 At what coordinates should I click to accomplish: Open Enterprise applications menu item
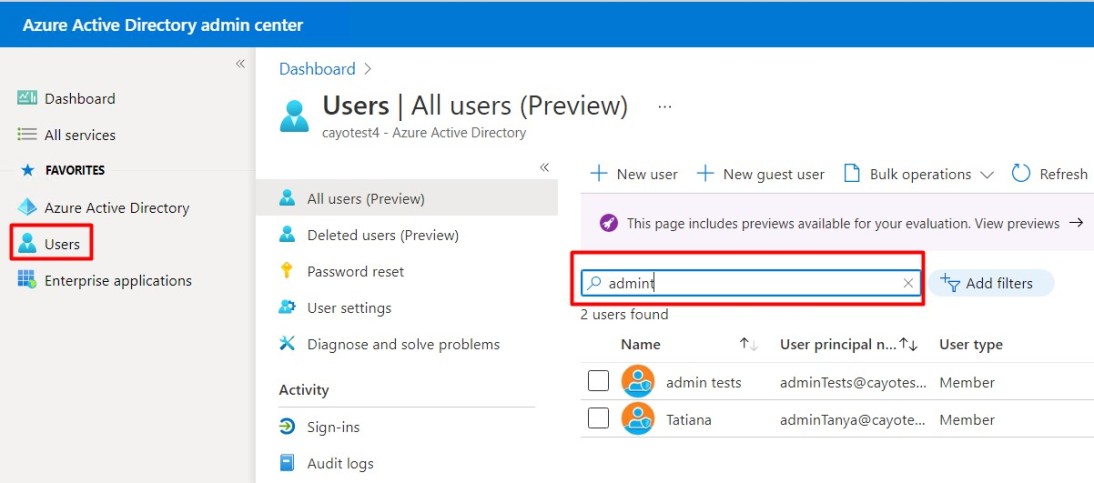click(118, 281)
